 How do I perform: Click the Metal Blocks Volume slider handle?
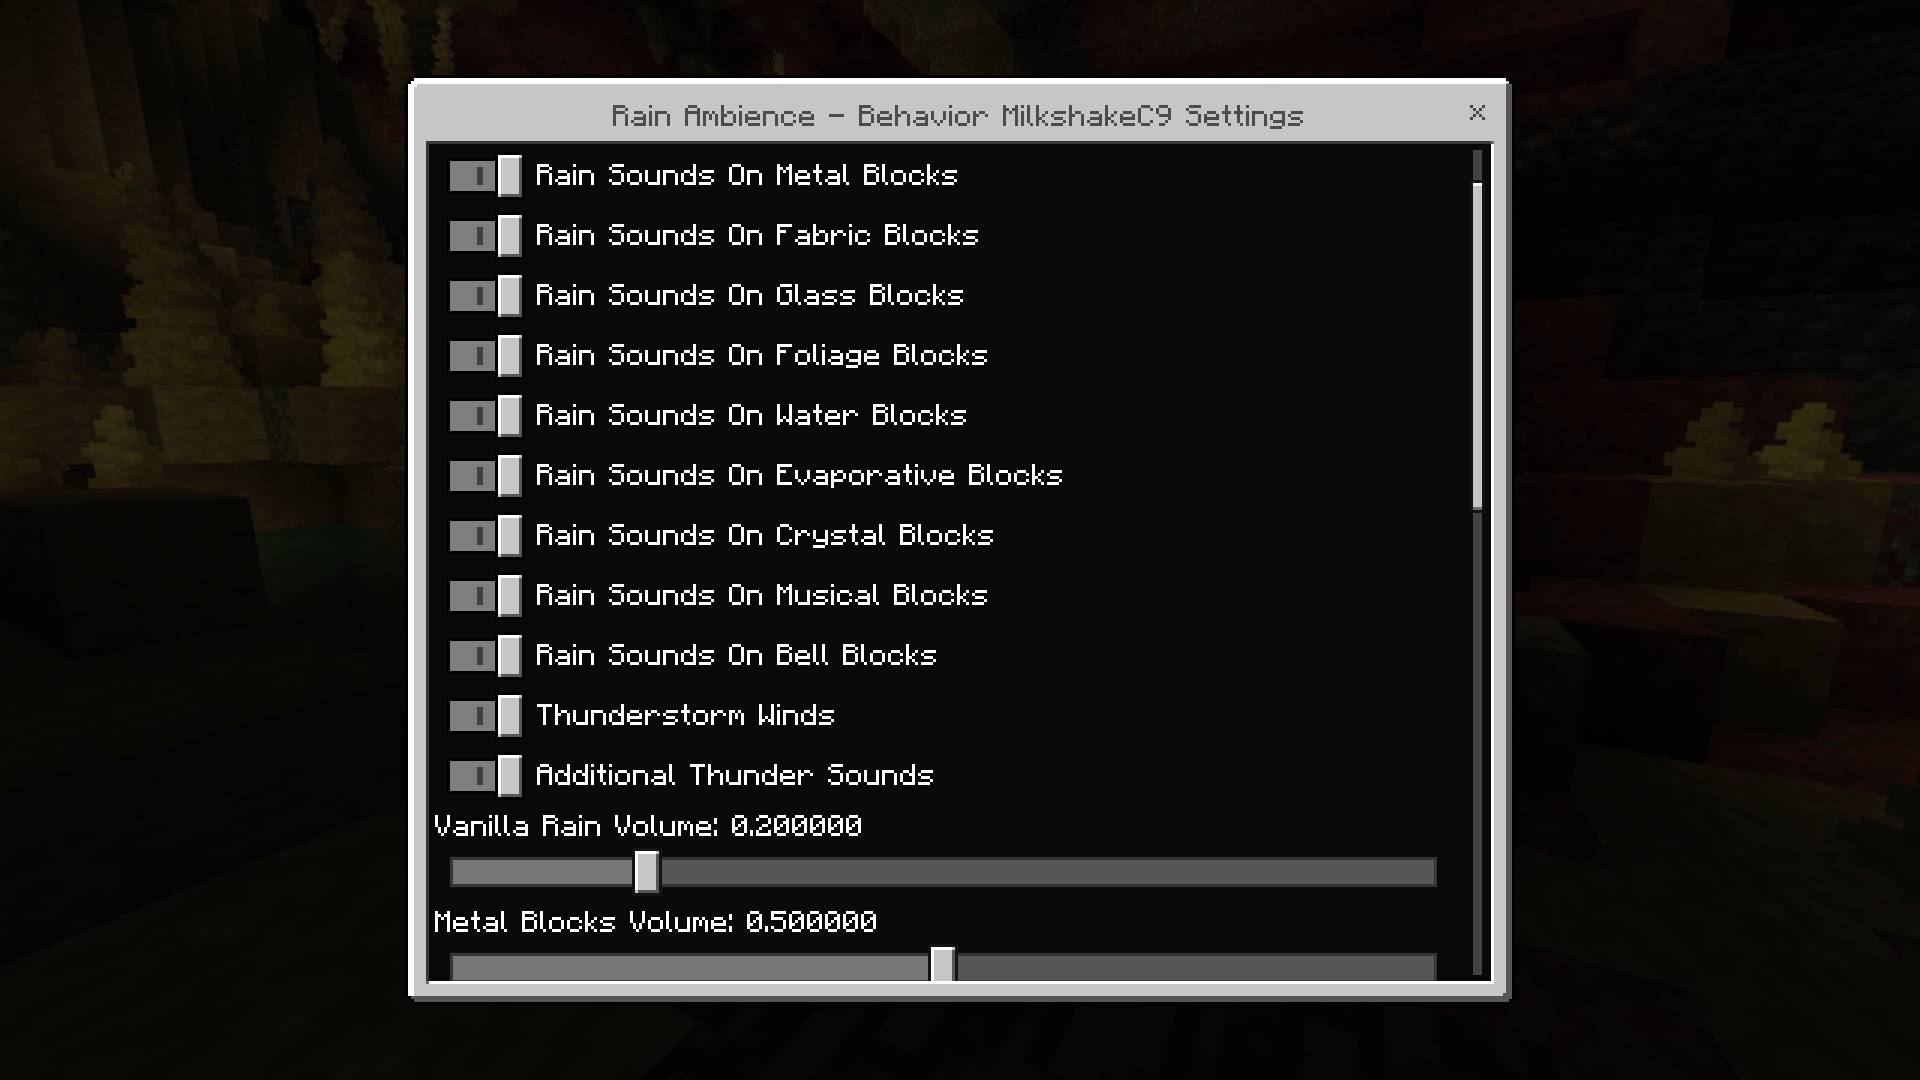tap(942, 966)
